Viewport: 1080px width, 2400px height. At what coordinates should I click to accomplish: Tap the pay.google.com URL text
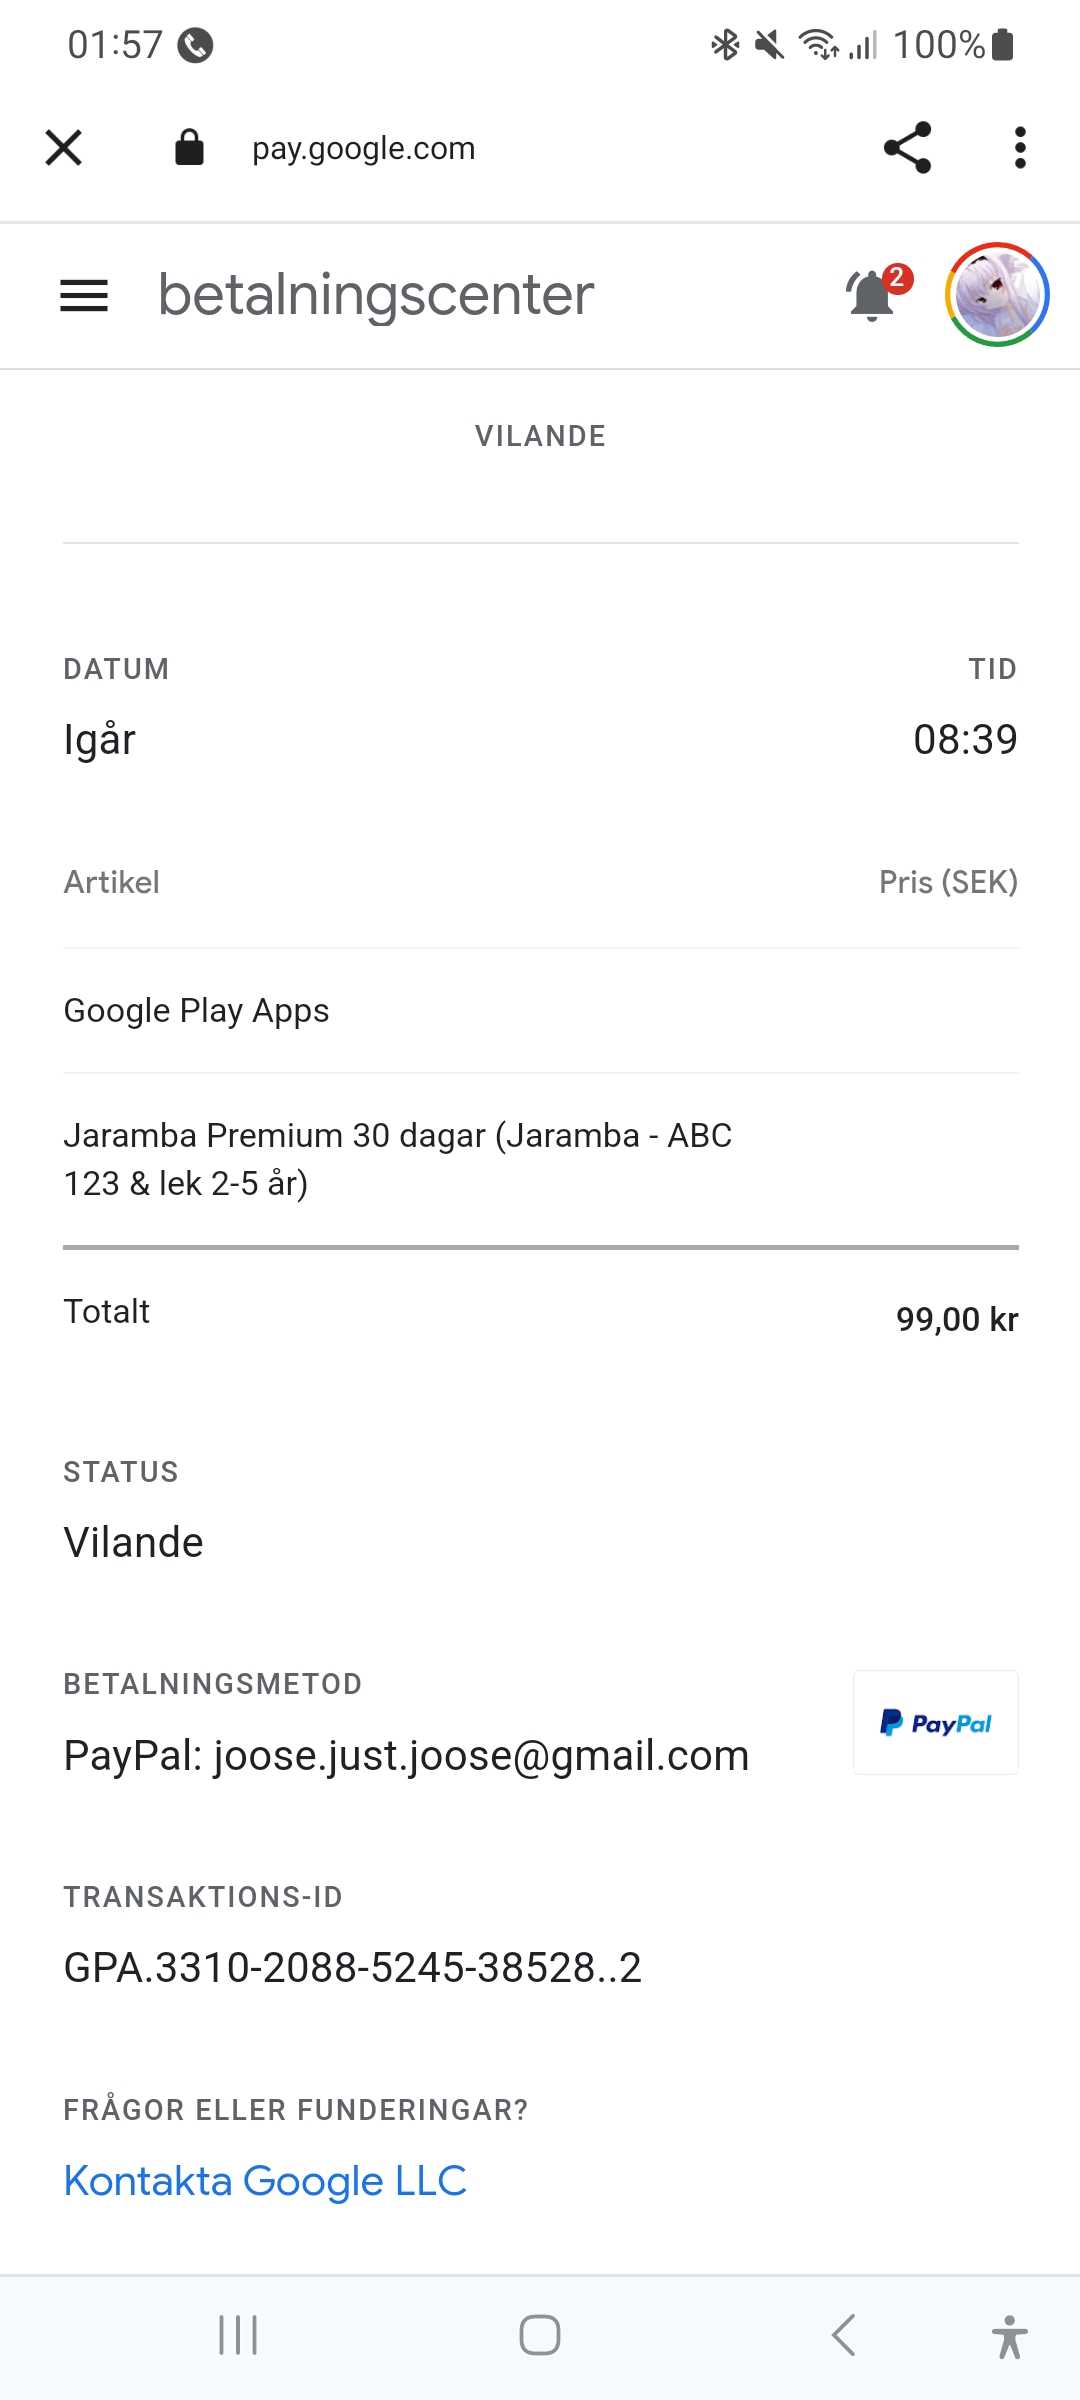click(x=363, y=148)
